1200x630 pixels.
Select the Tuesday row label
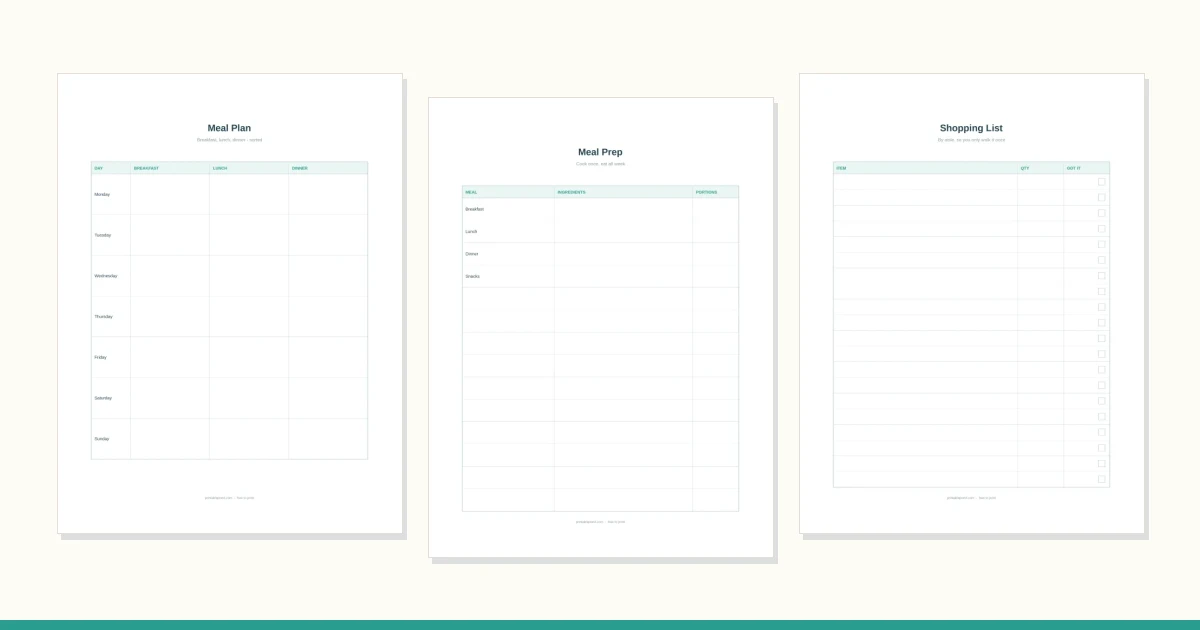[x=102, y=235]
